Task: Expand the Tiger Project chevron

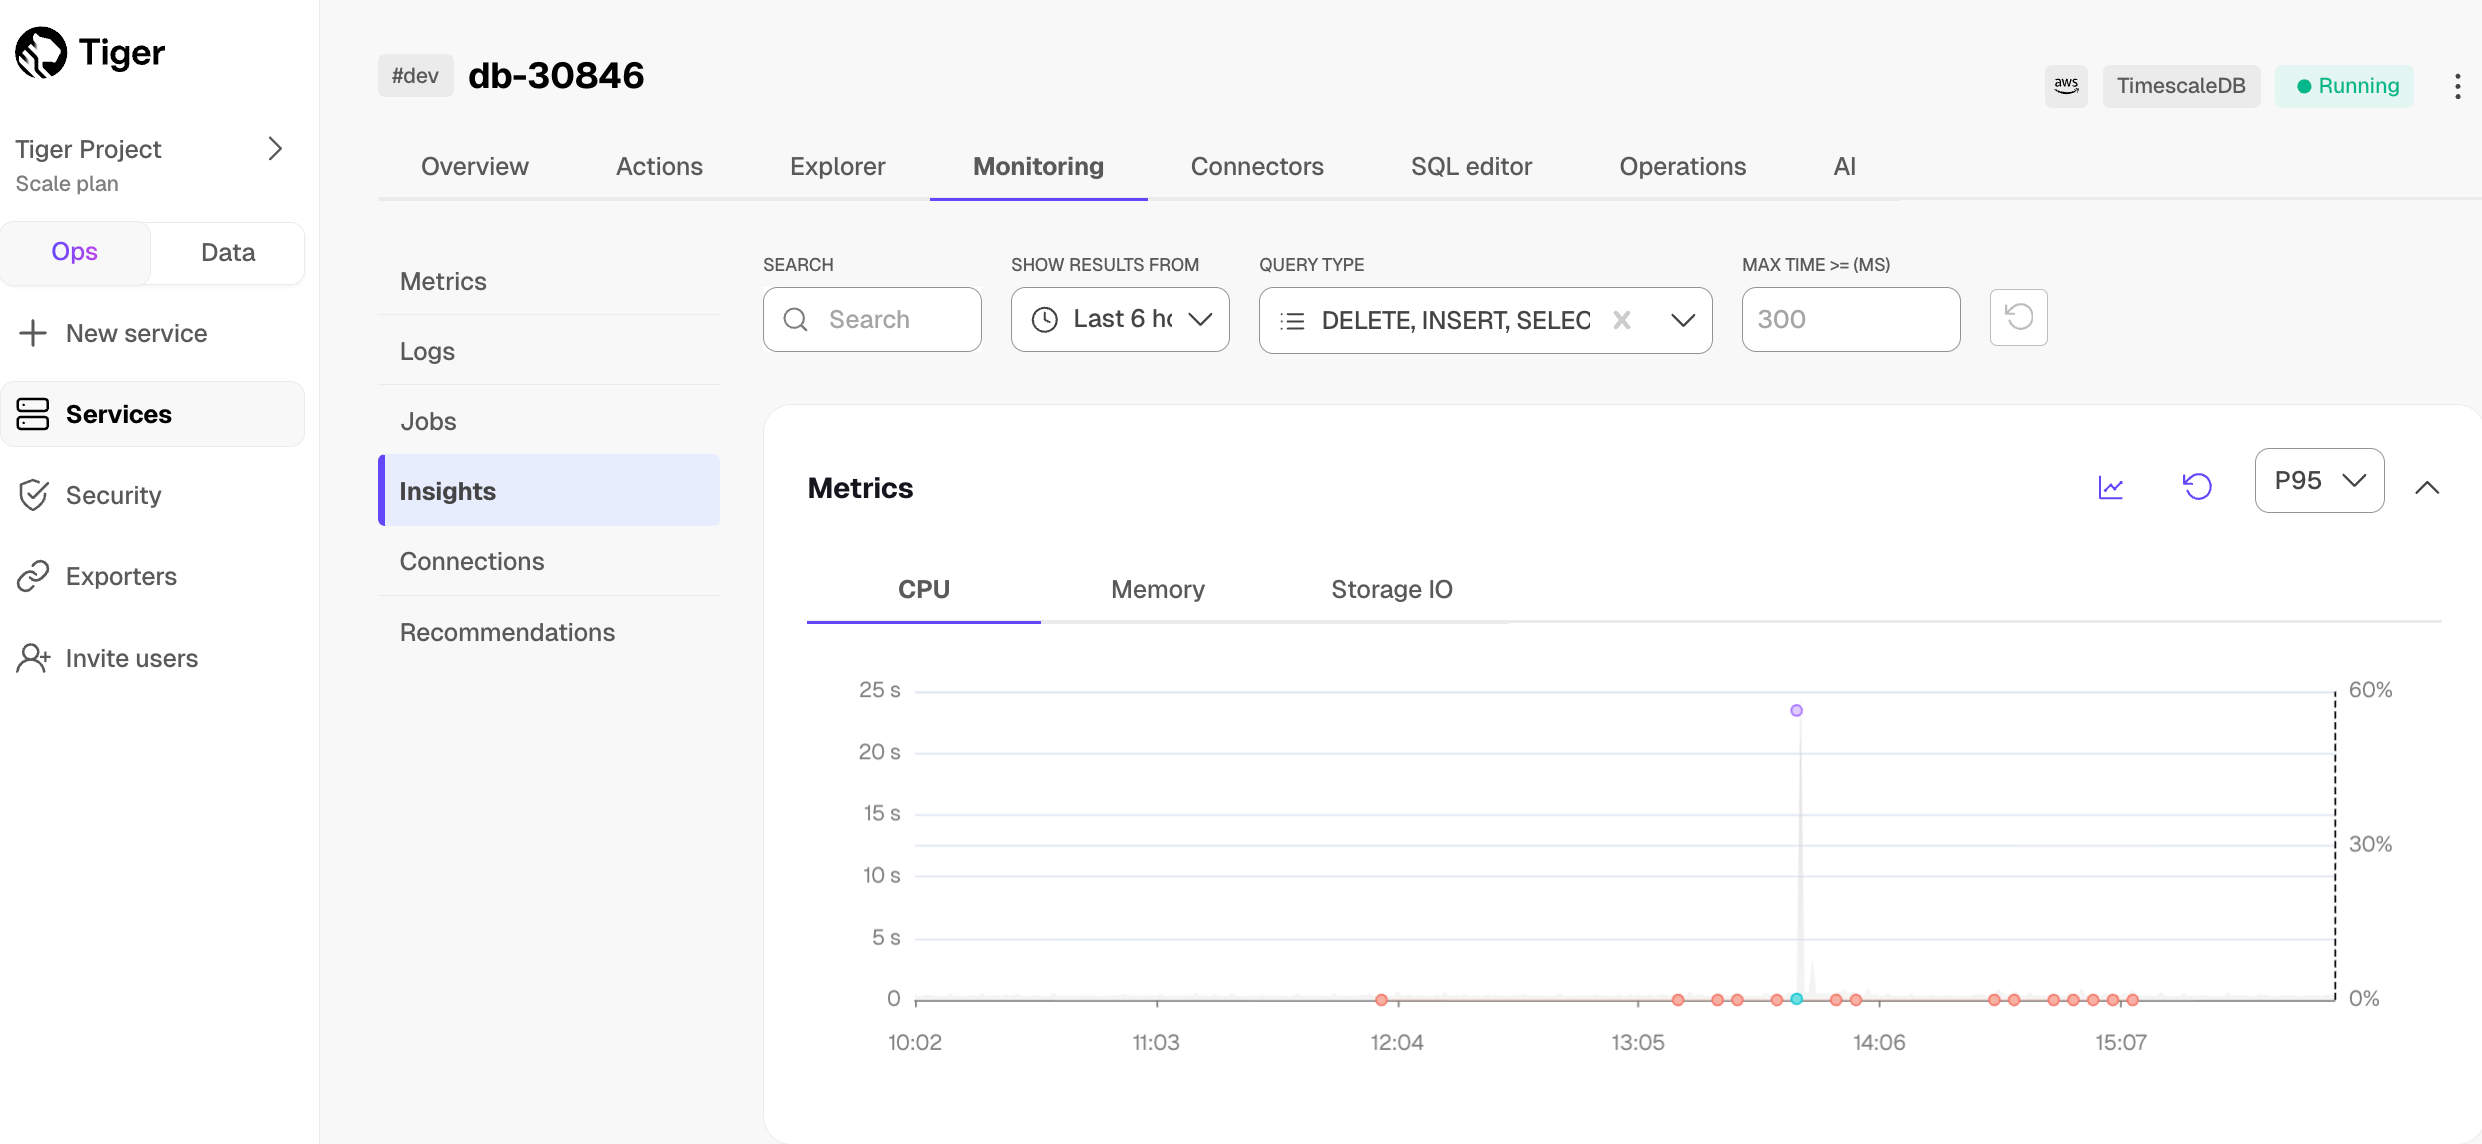Action: tap(275, 149)
